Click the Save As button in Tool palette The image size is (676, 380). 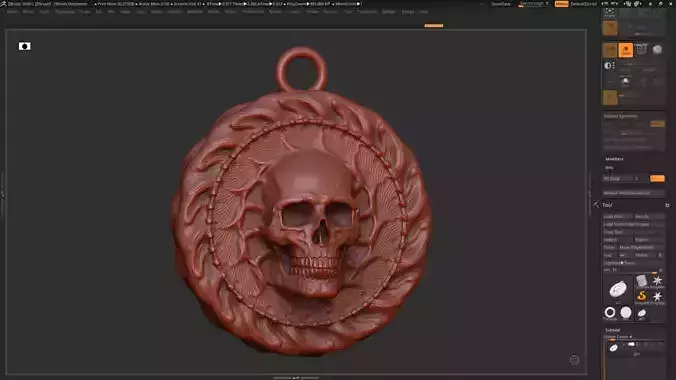pos(649,217)
